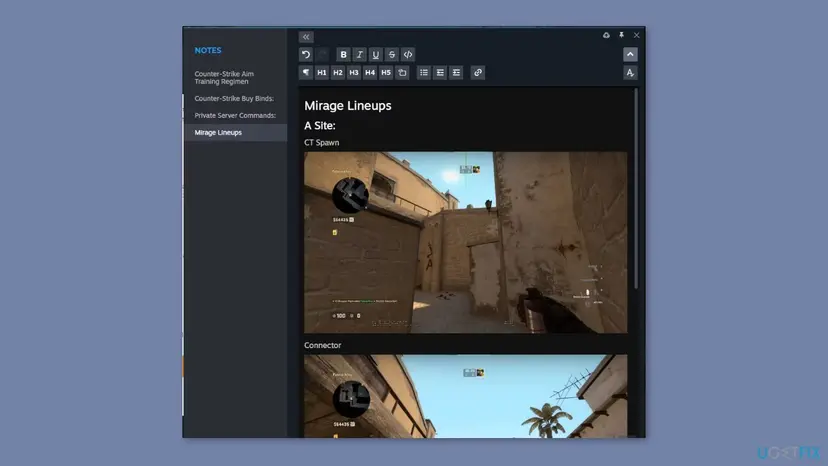Screen dimensions: 828x466
Task: Toggle bold formatting
Action: click(x=343, y=54)
